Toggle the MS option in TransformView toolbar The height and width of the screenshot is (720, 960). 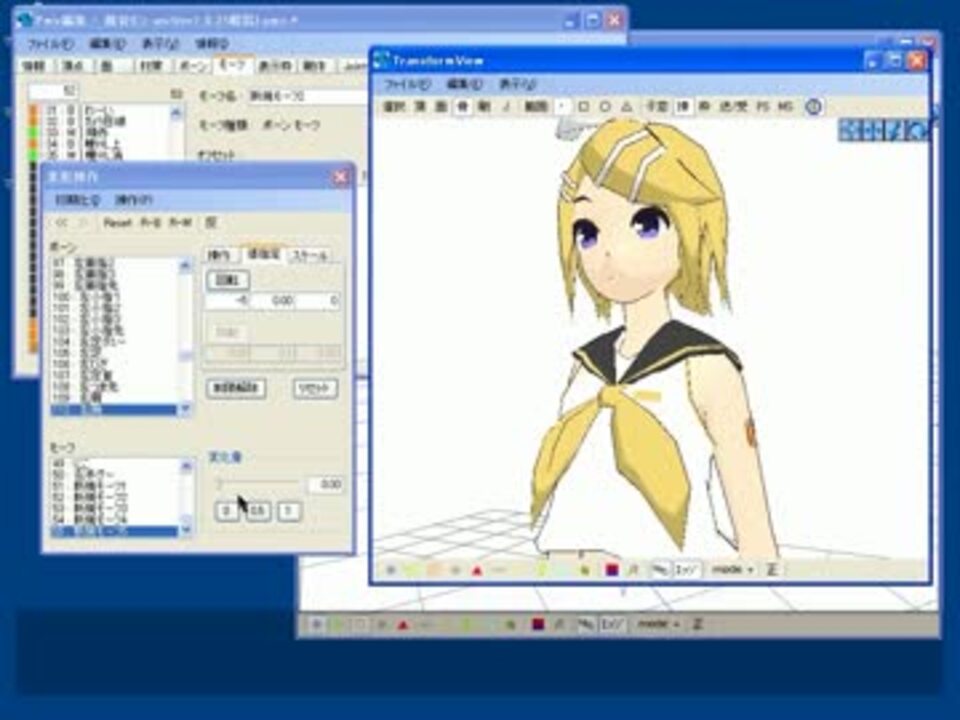(x=785, y=107)
